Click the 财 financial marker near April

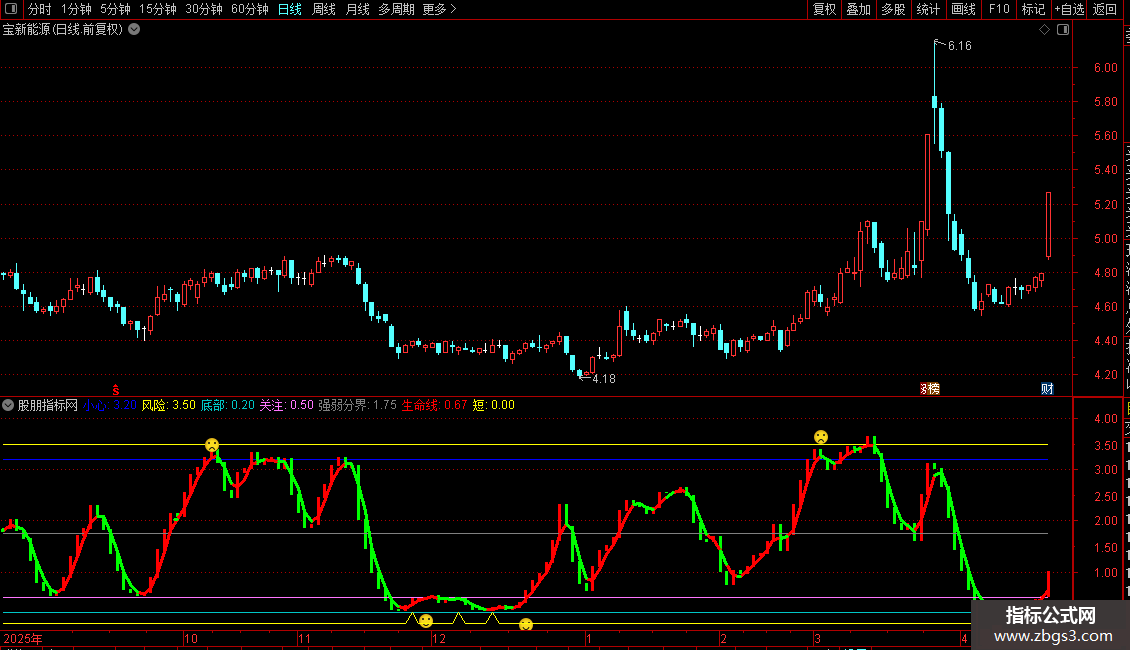click(1047, 389)
